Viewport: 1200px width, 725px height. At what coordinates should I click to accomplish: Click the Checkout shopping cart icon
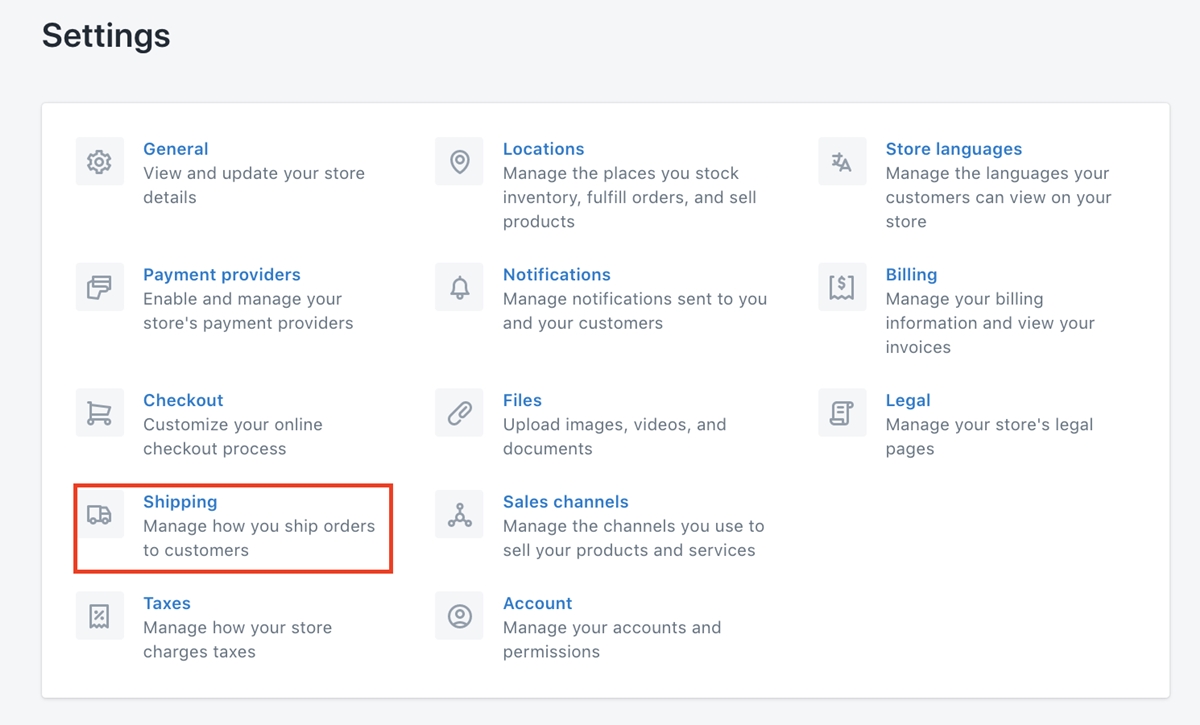click(99, 413)
